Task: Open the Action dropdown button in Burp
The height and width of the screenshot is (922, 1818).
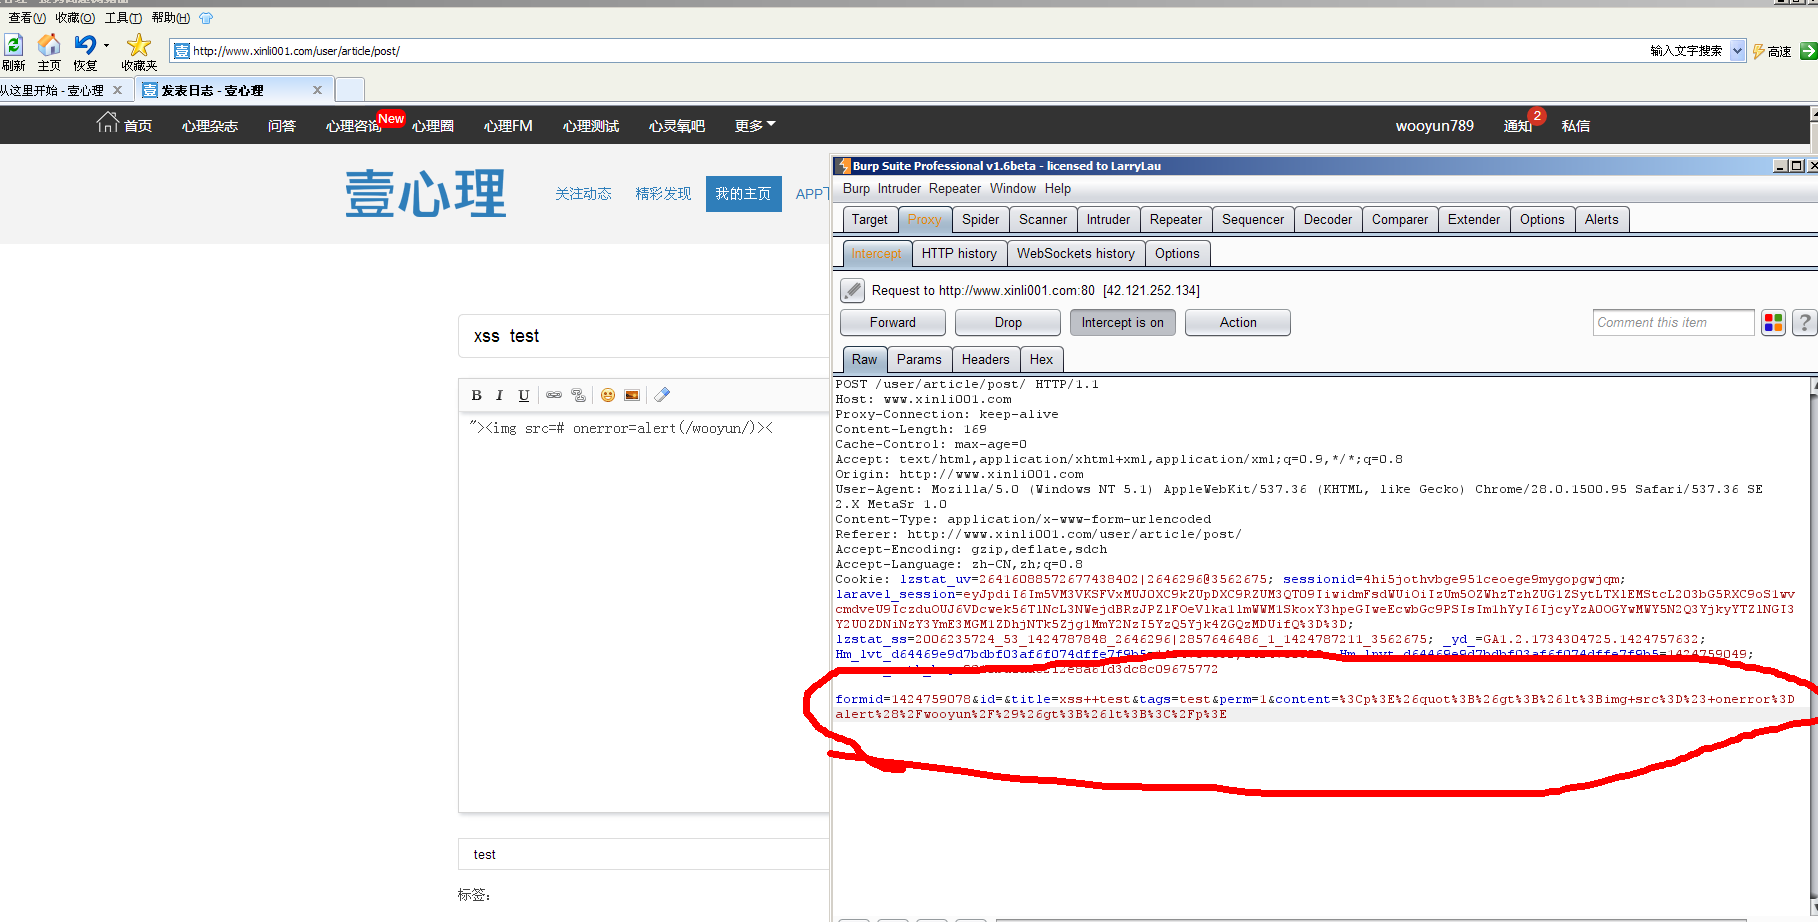Action: (1237, 322)
